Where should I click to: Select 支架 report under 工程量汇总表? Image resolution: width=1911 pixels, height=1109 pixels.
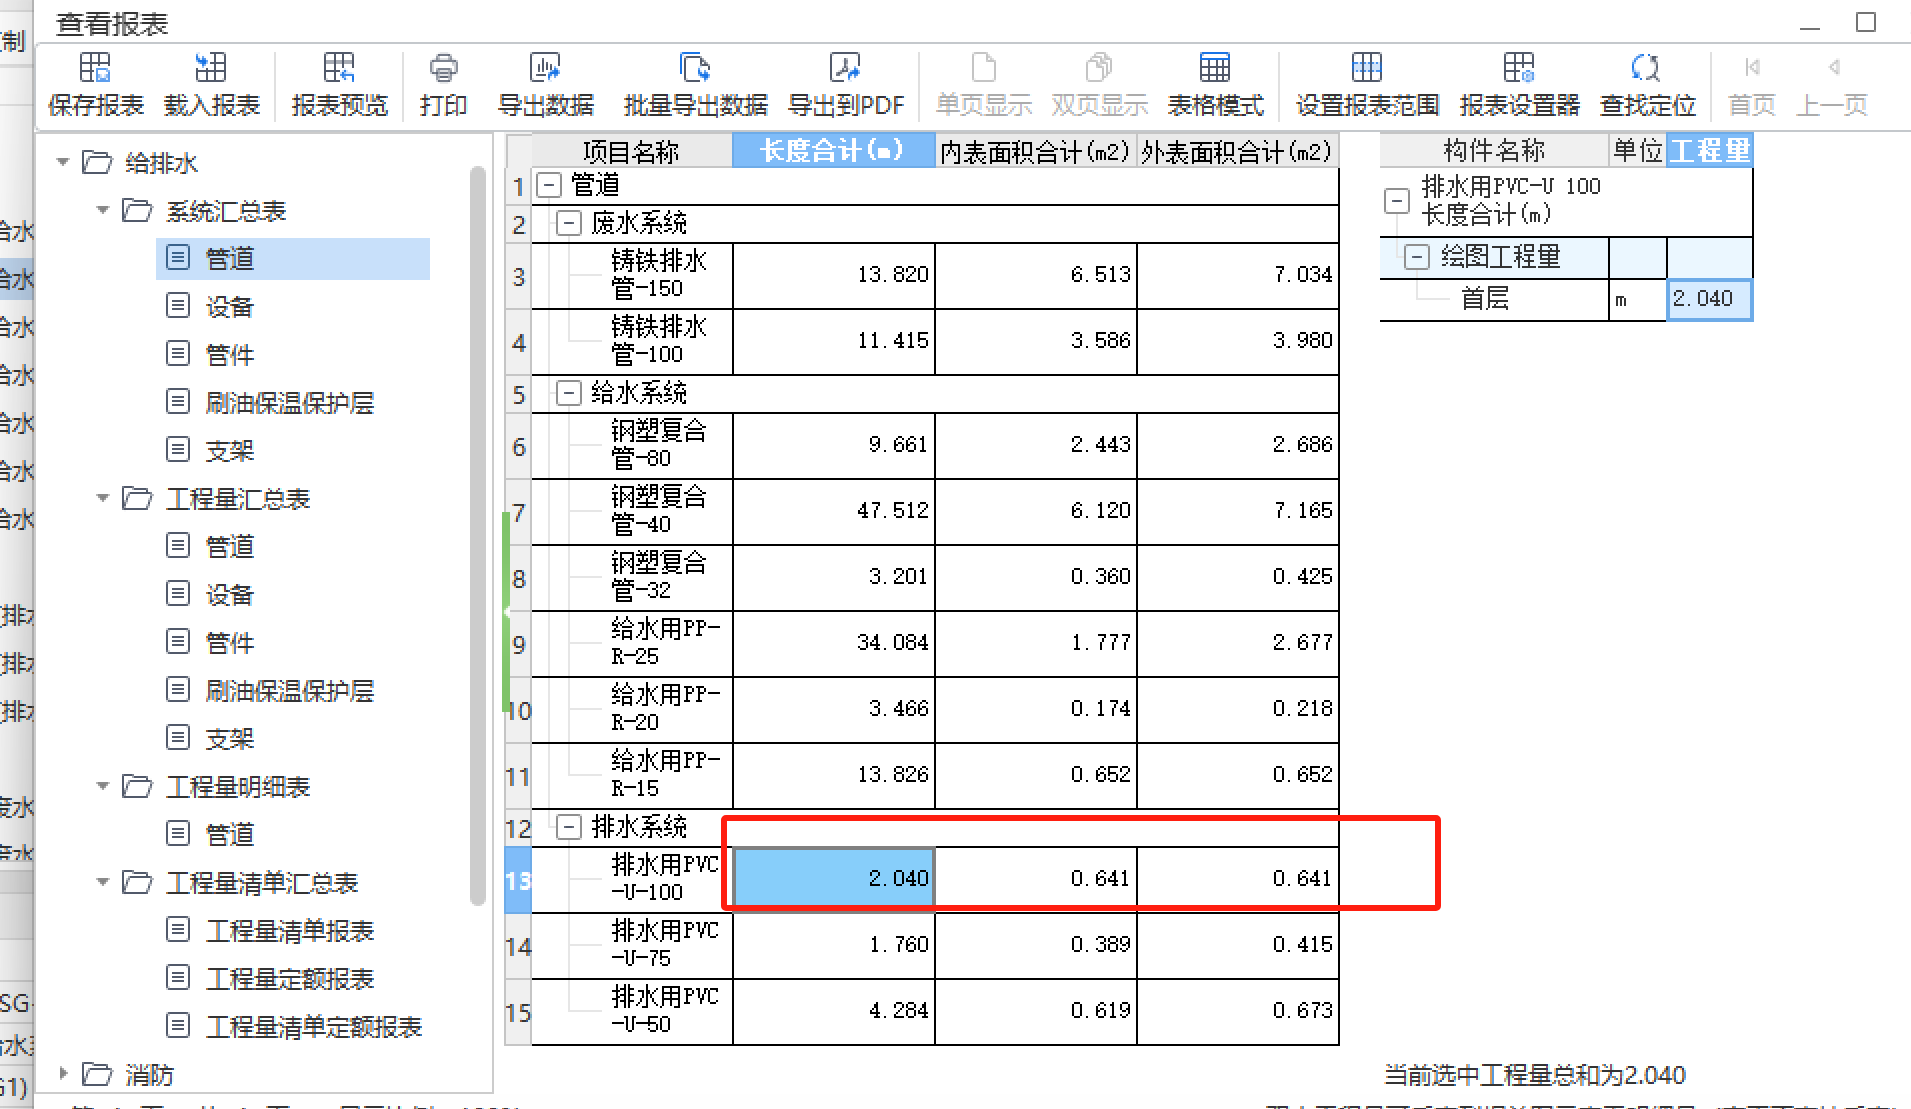[229, 738]
